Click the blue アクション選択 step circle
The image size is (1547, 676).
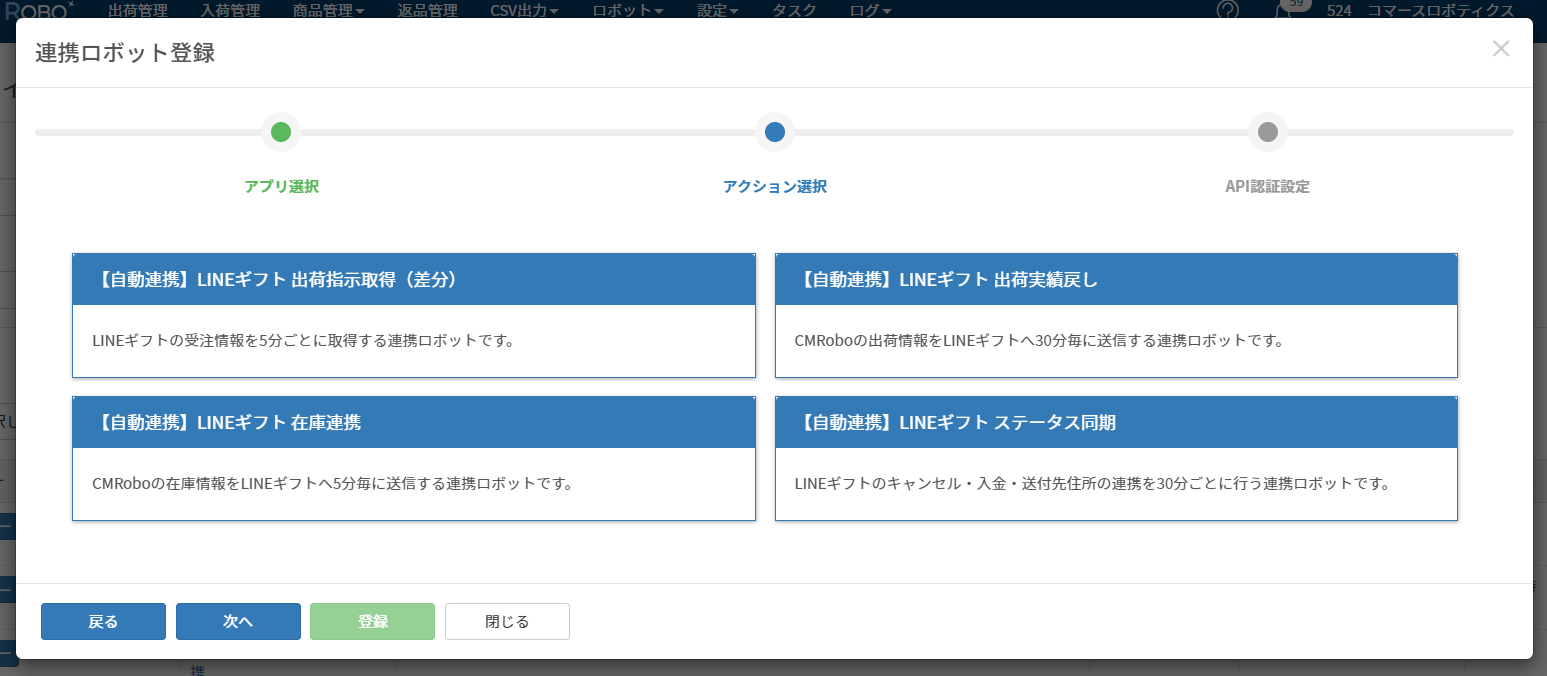[x=774, y=132]
